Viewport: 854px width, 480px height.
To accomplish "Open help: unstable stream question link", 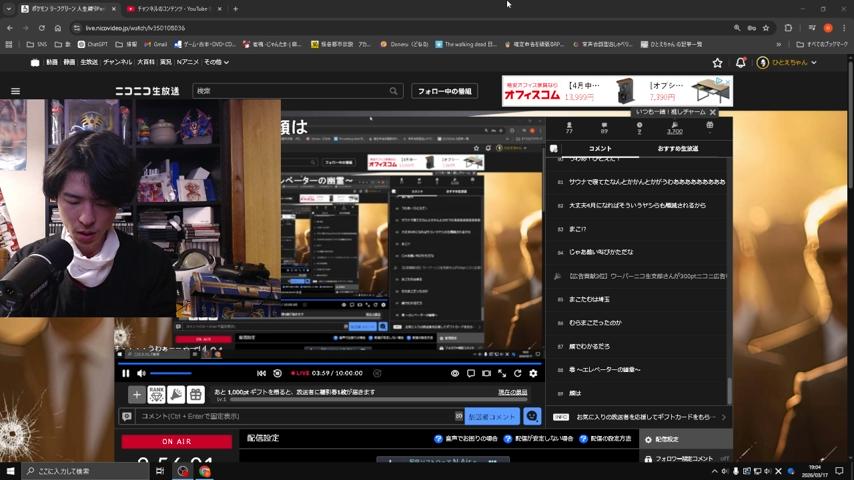I will [x=538, y=439].
